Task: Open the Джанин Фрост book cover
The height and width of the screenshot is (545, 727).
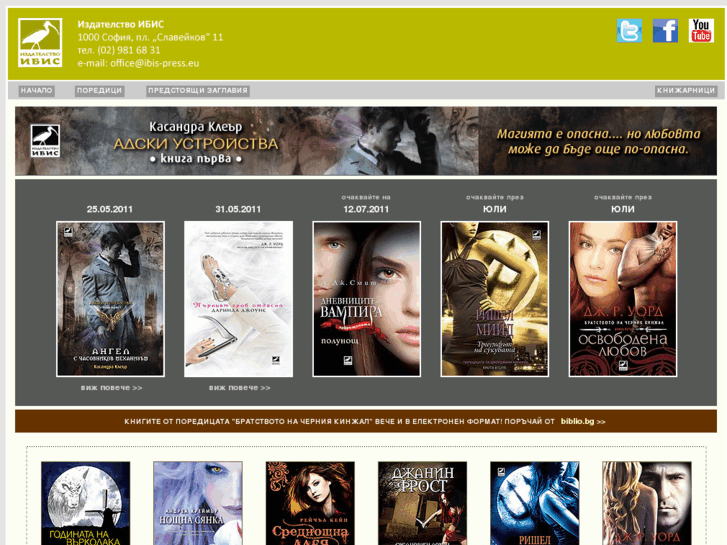Action: [x=422, y=503]
